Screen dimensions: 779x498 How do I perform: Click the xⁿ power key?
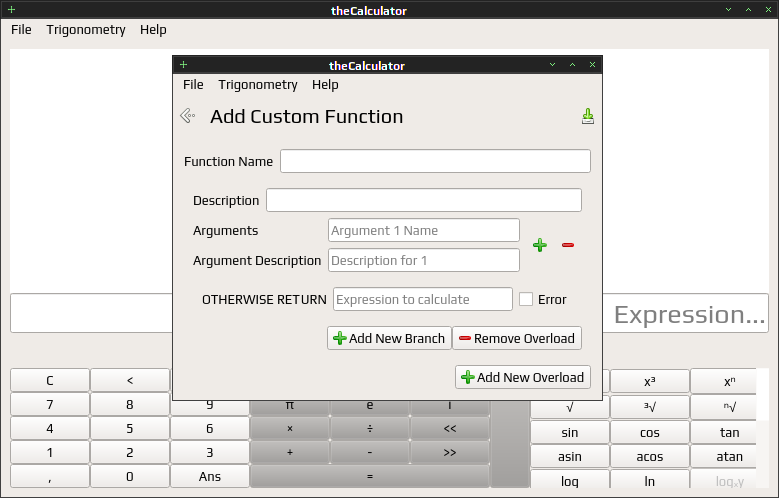(724, 381)
